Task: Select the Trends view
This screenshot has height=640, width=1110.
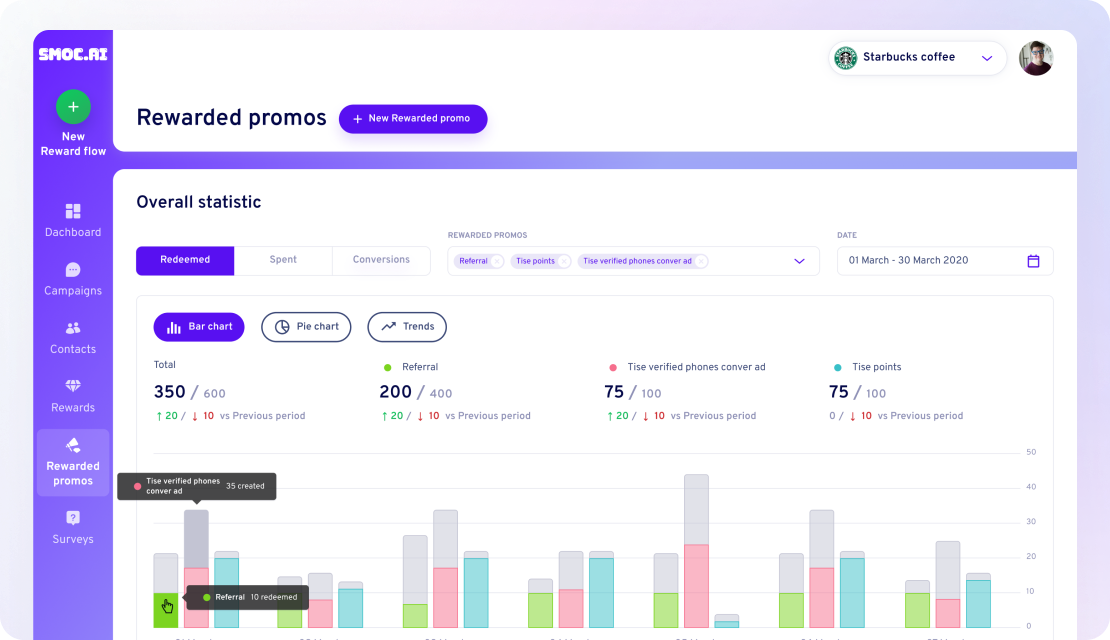Action: [407, 327]
